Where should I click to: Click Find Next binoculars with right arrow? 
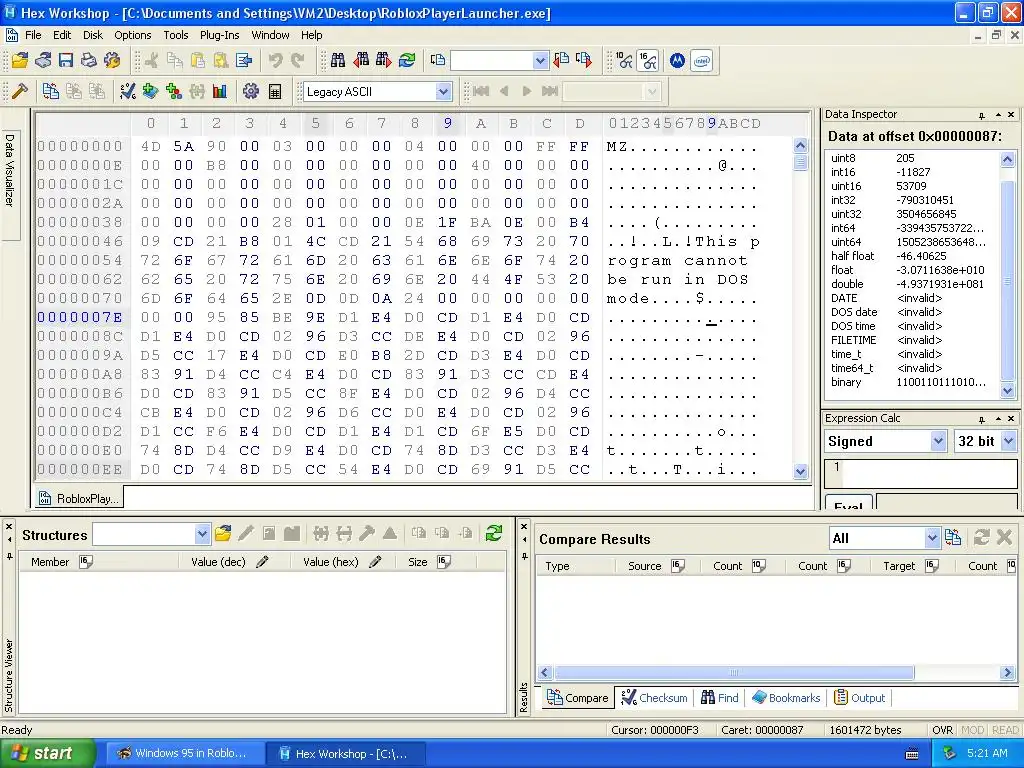pos(383,61)
